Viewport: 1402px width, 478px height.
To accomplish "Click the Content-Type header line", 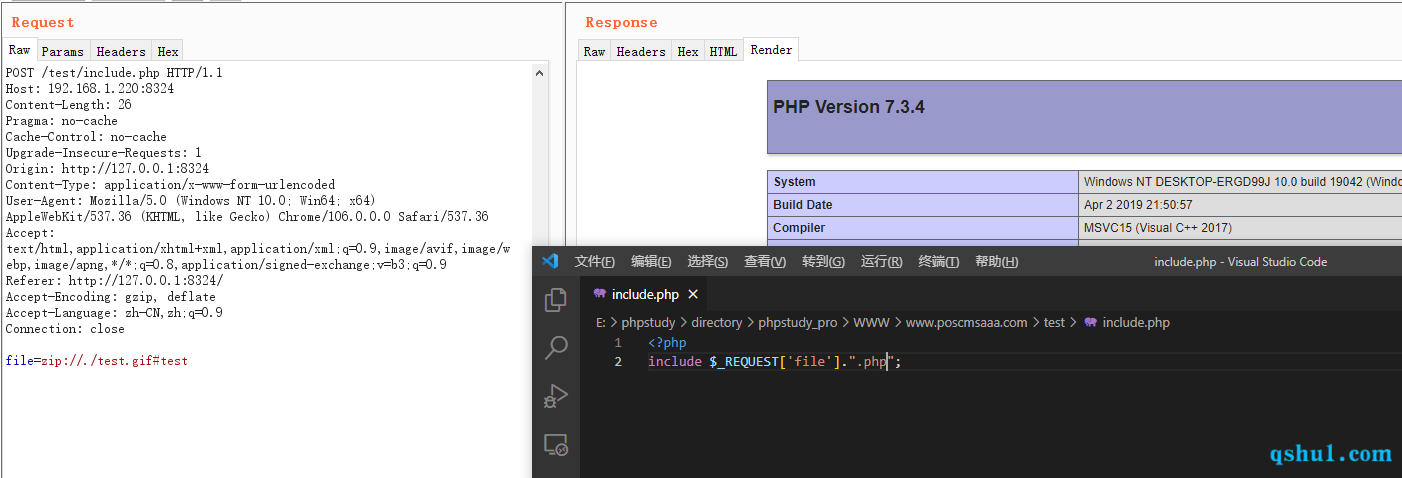I will click(x=170, y=184).
